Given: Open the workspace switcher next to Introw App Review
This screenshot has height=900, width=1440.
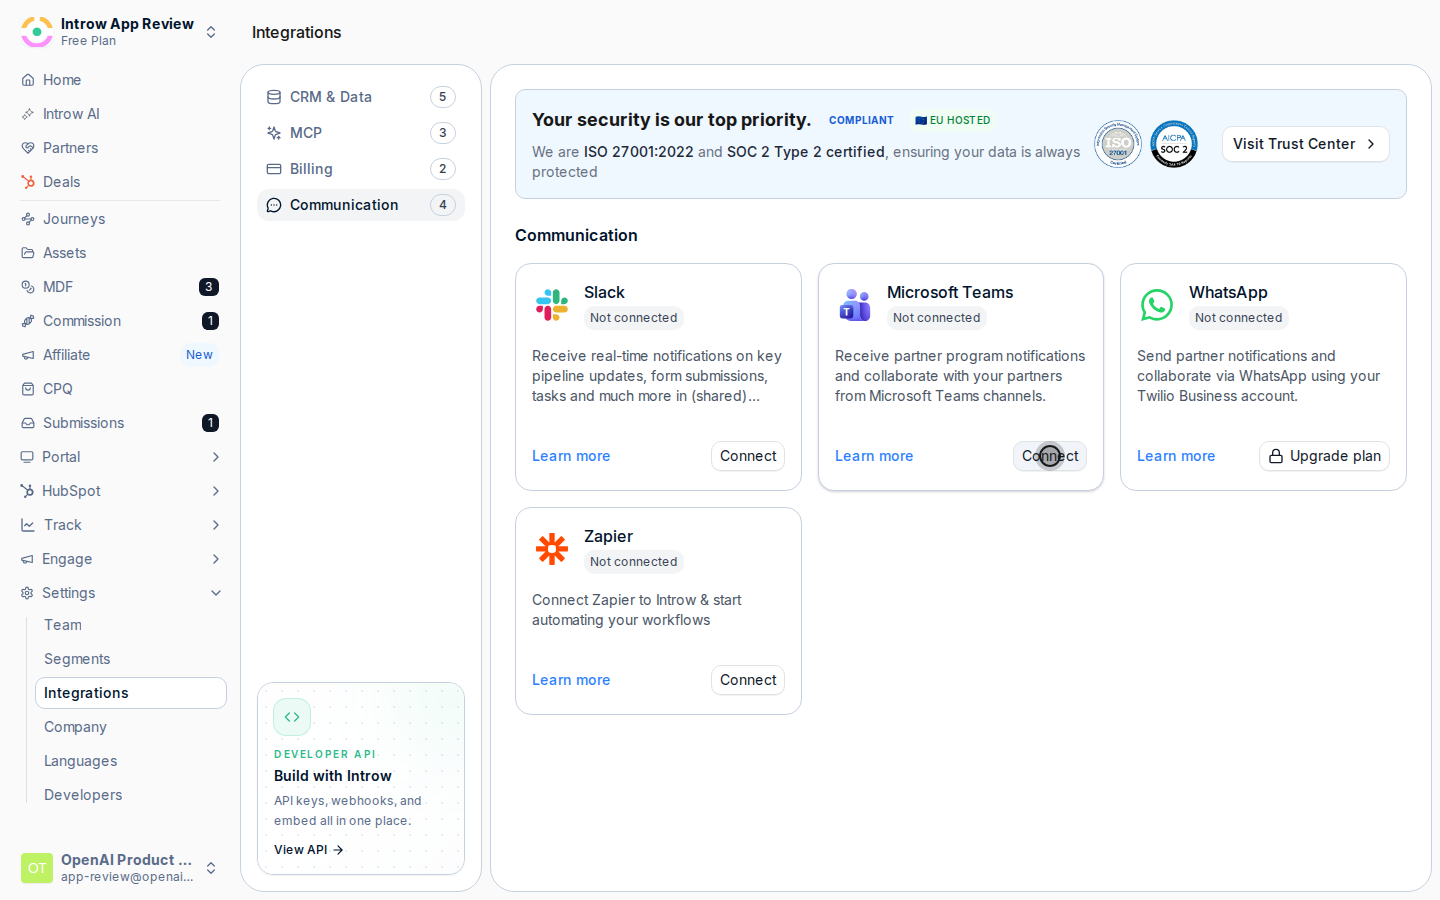Looking at the screenshot, I should pyautogui.click(x=211, y=32).
